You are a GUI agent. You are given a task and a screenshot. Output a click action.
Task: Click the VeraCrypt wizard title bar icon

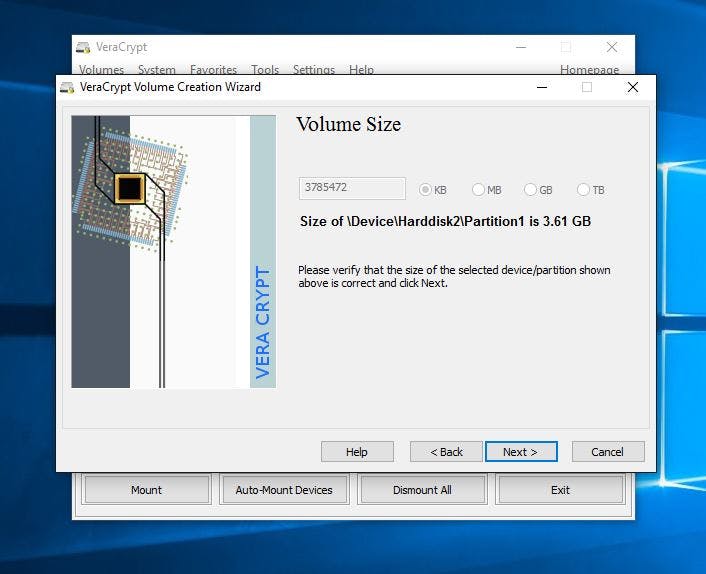click(67, 87)
